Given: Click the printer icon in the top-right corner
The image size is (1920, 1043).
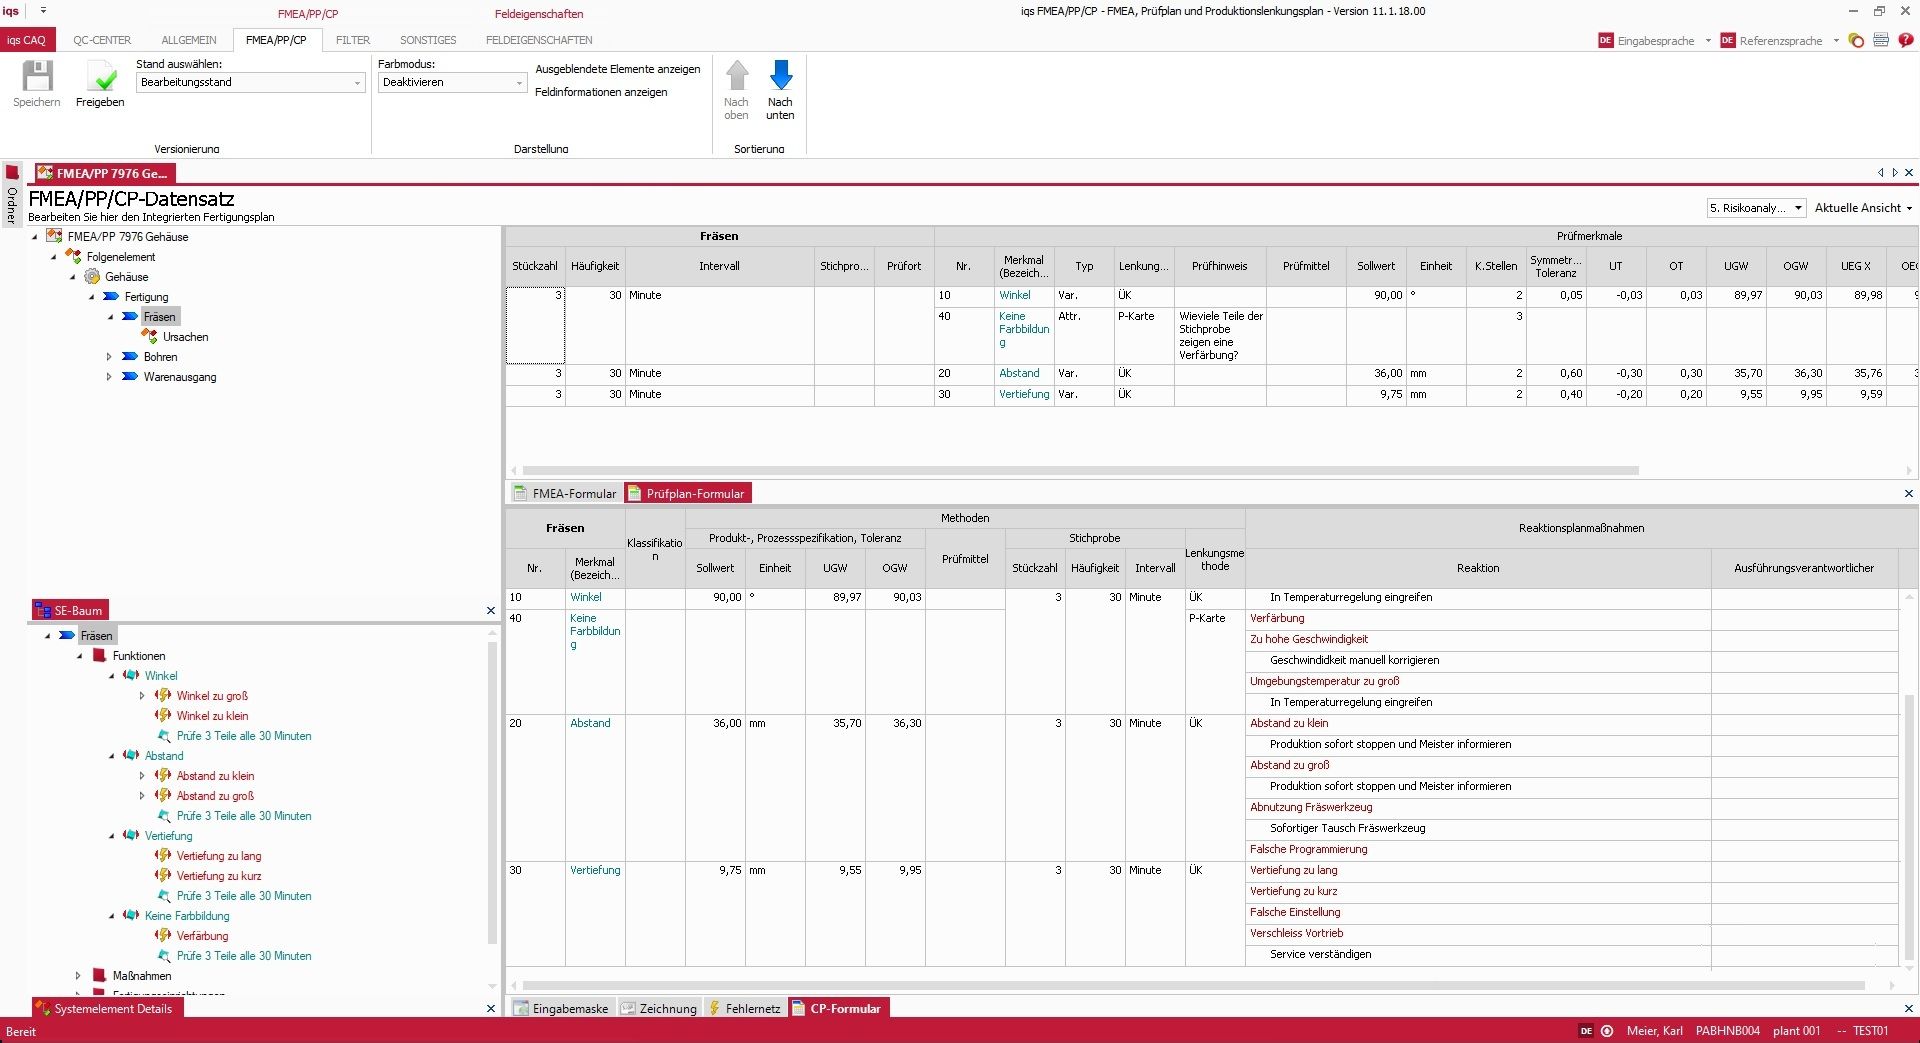Looking at the screenshot, I should click(x=1881, y=40).
